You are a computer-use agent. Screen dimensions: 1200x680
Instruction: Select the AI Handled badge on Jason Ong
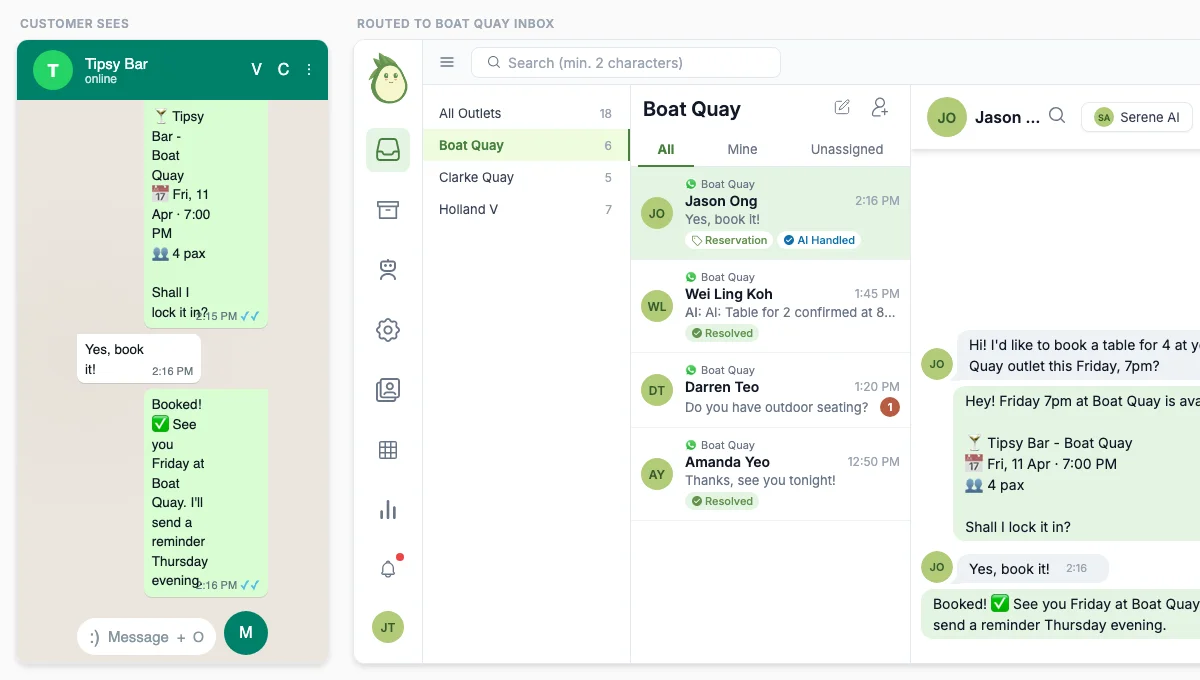click(819, 240)
